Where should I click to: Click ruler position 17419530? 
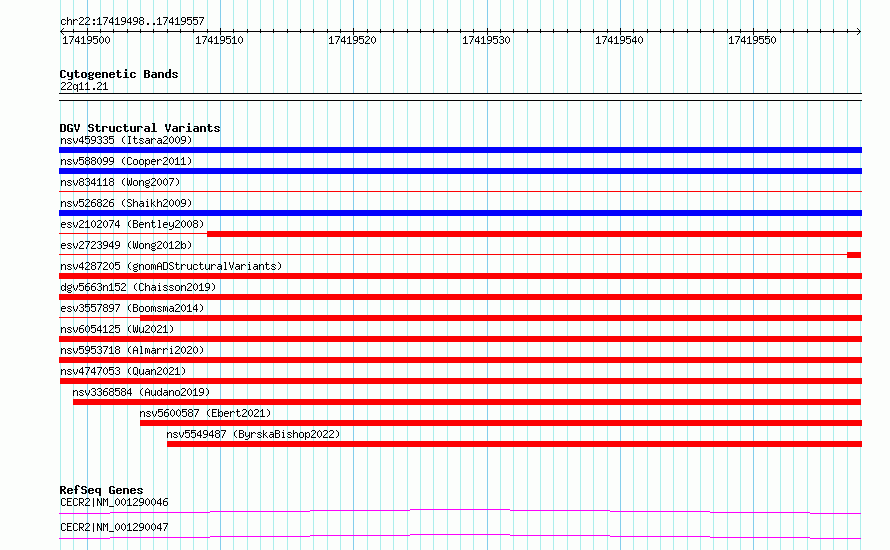click(x=486, y=40)
